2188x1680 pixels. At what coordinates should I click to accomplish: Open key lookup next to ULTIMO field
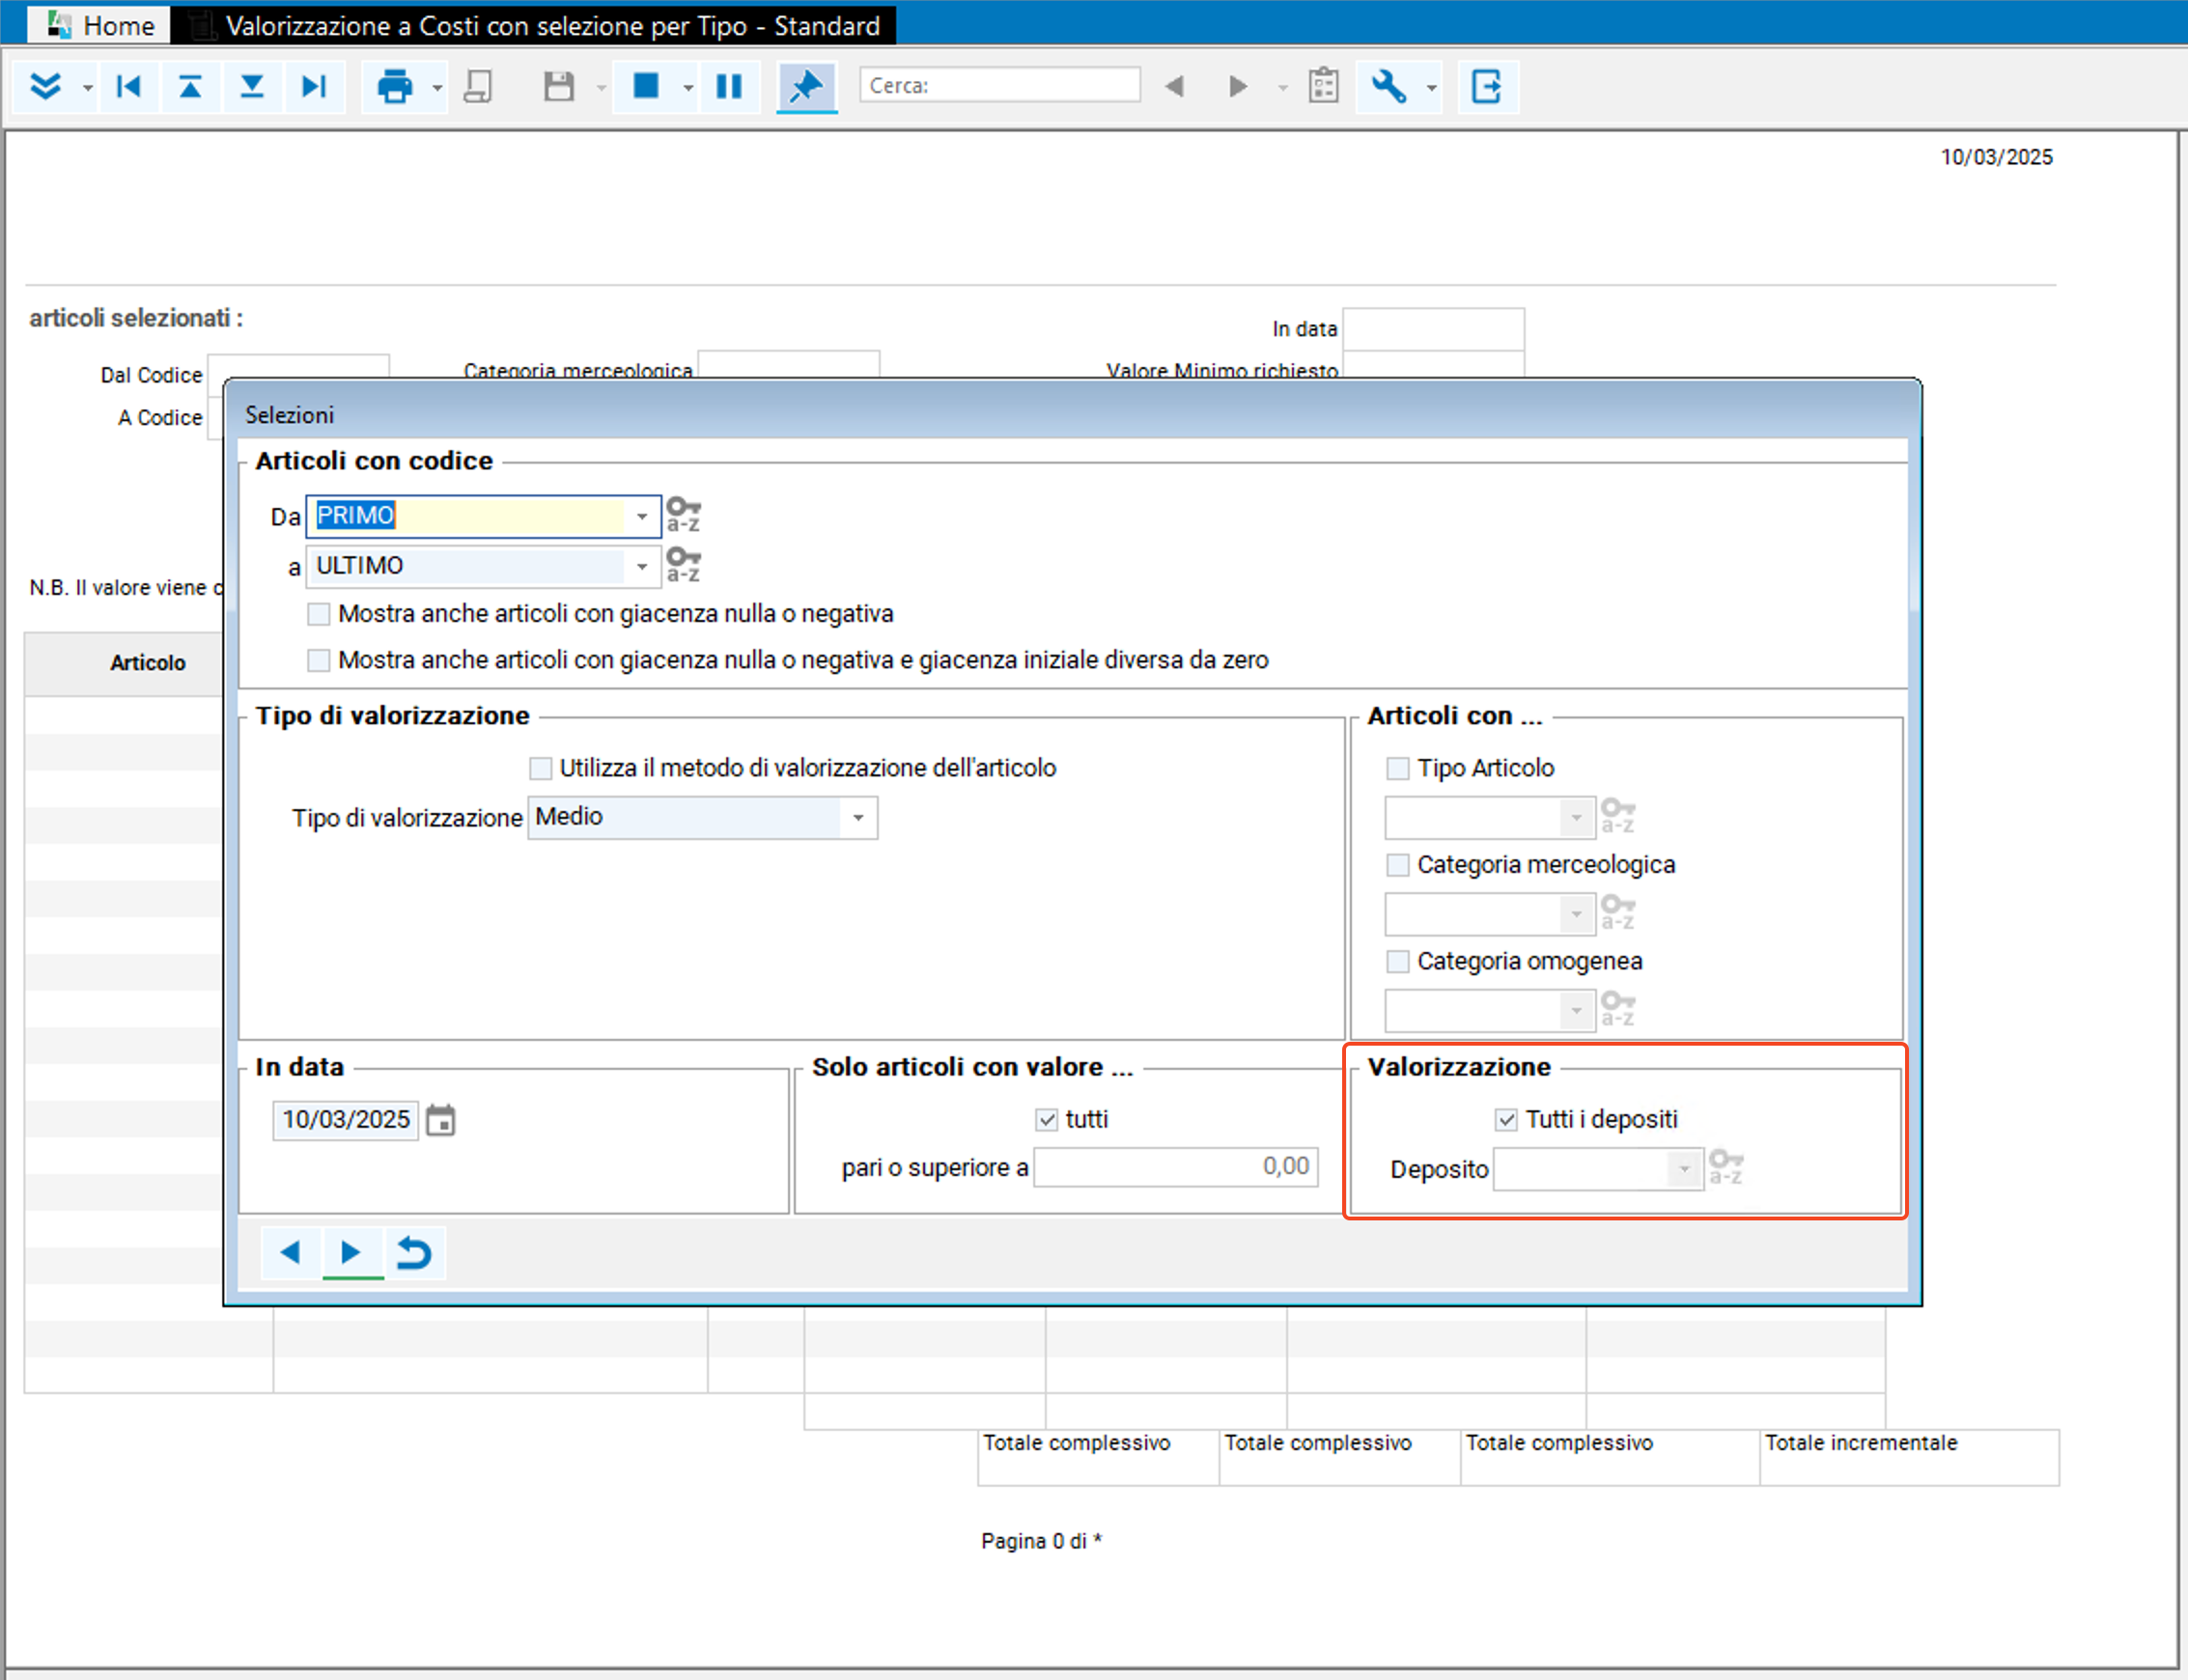click(683, 565)
